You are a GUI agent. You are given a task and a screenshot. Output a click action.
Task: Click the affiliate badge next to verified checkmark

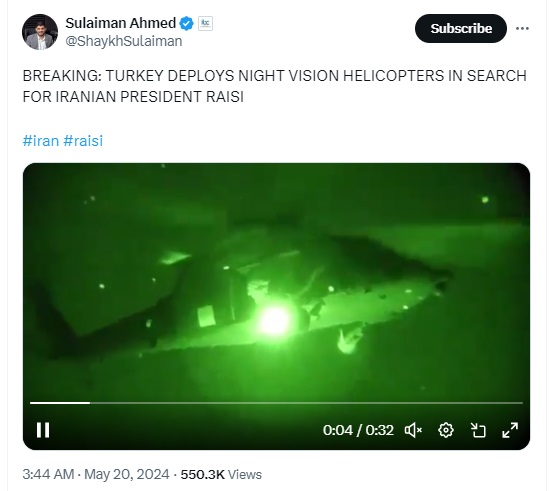click(205, 24)
